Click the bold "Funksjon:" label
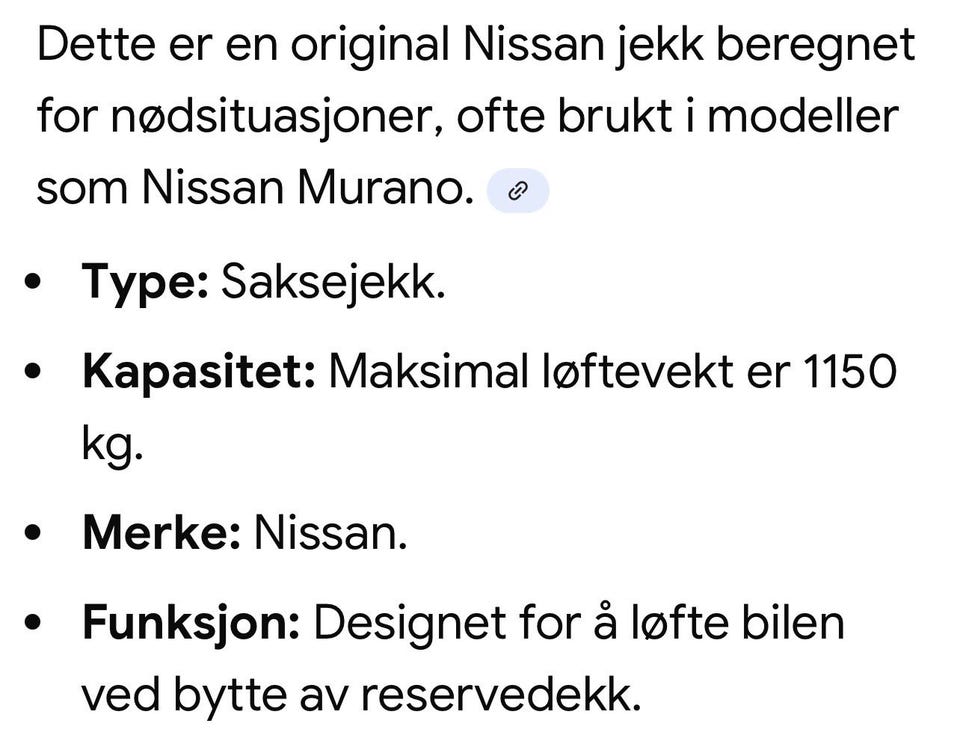 191,623
